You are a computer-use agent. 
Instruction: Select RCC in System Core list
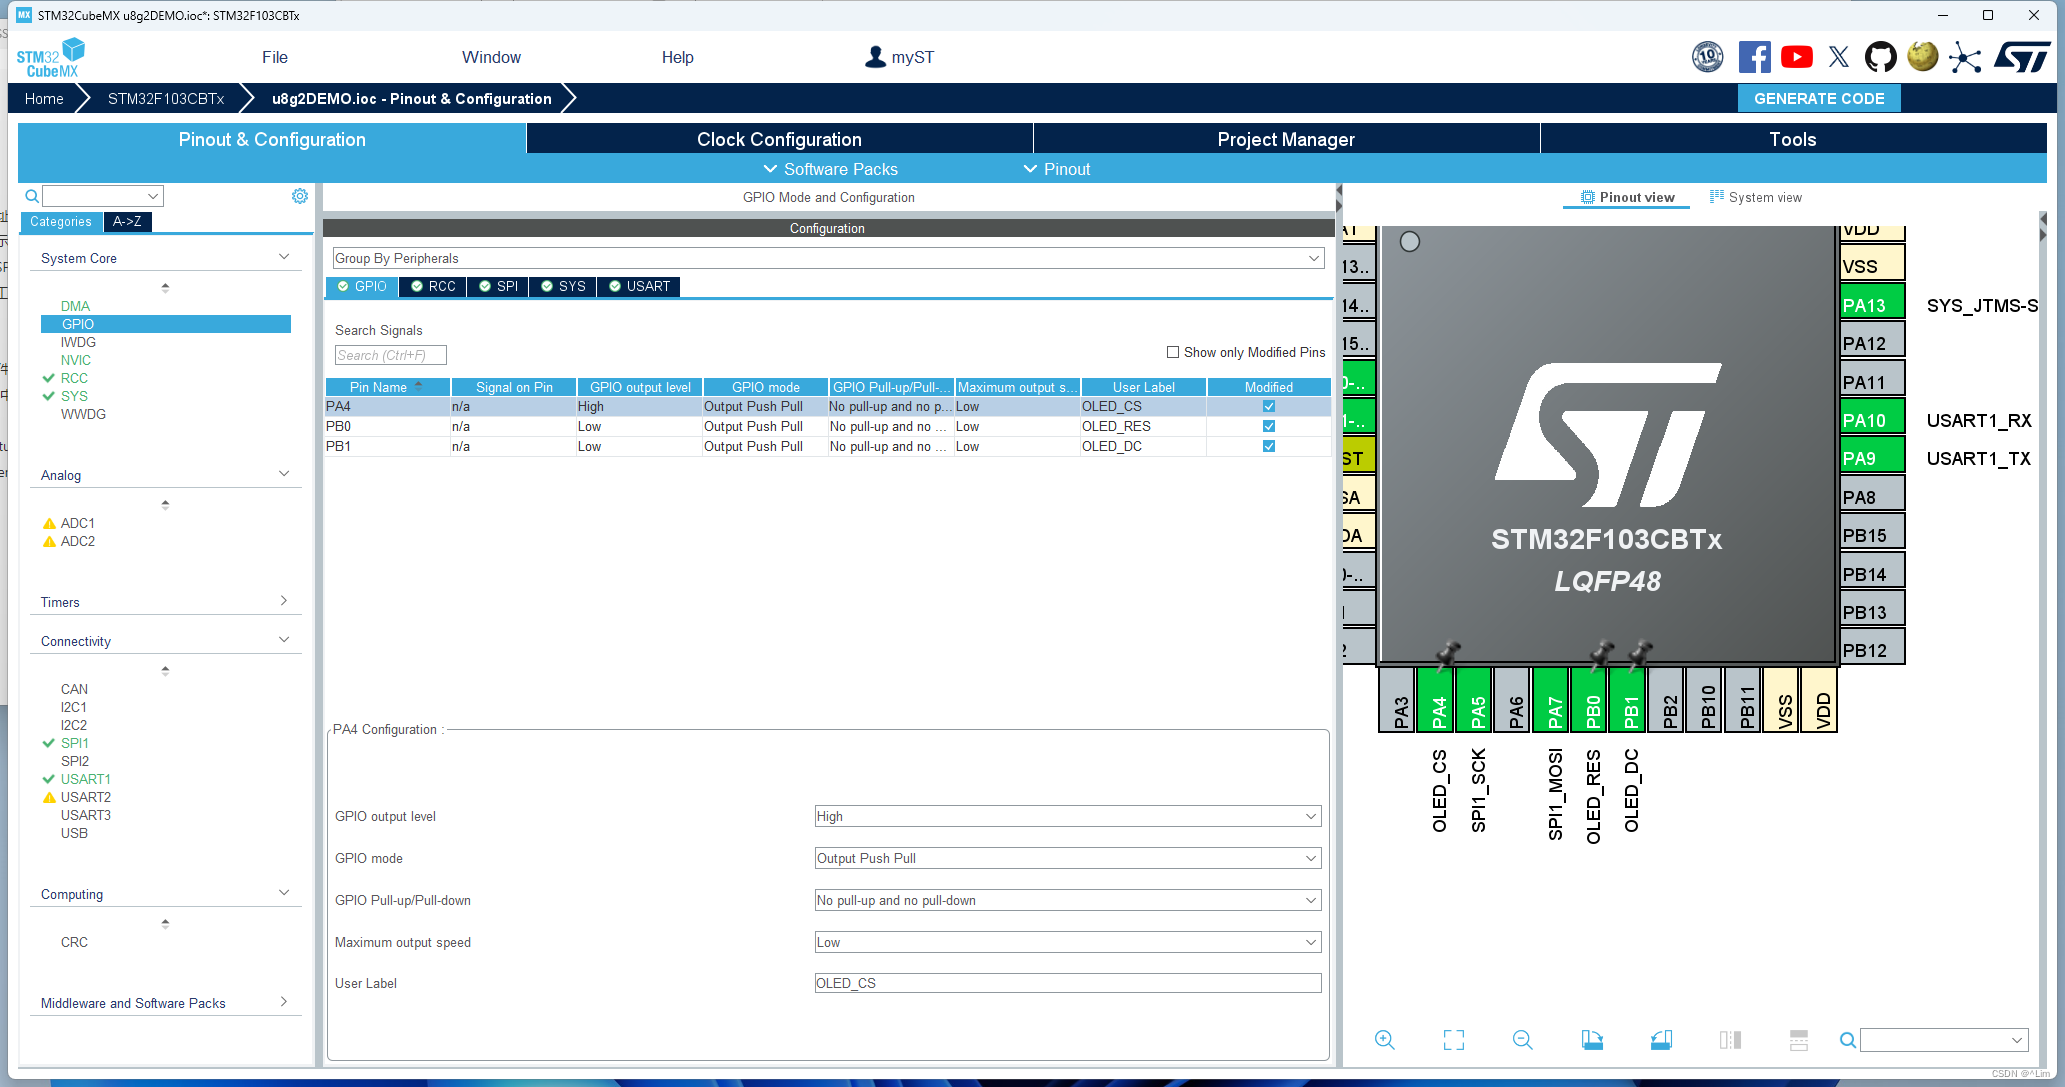[74, 378]
